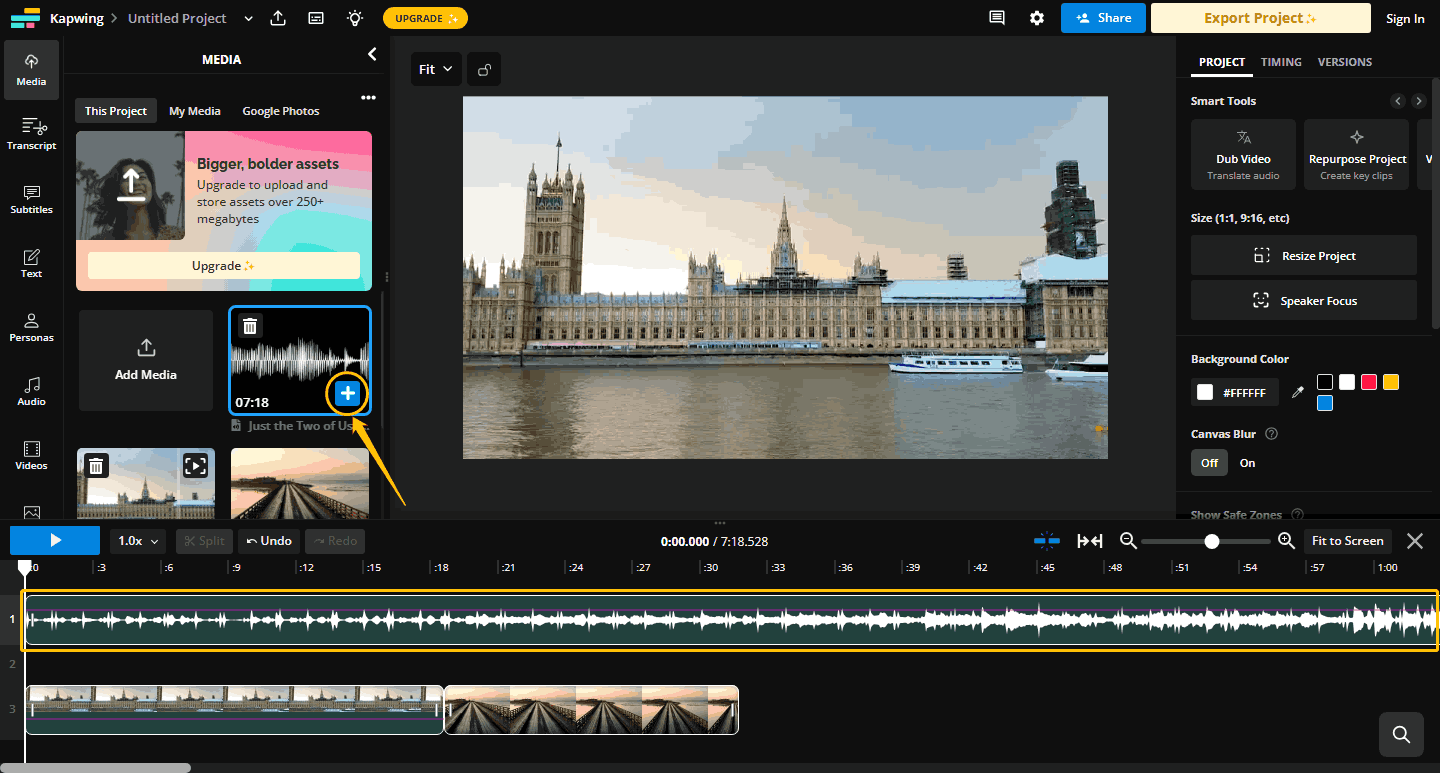Collapse the Media panel with chevron
Viewport: 1440px width, 773px height.
371,54
